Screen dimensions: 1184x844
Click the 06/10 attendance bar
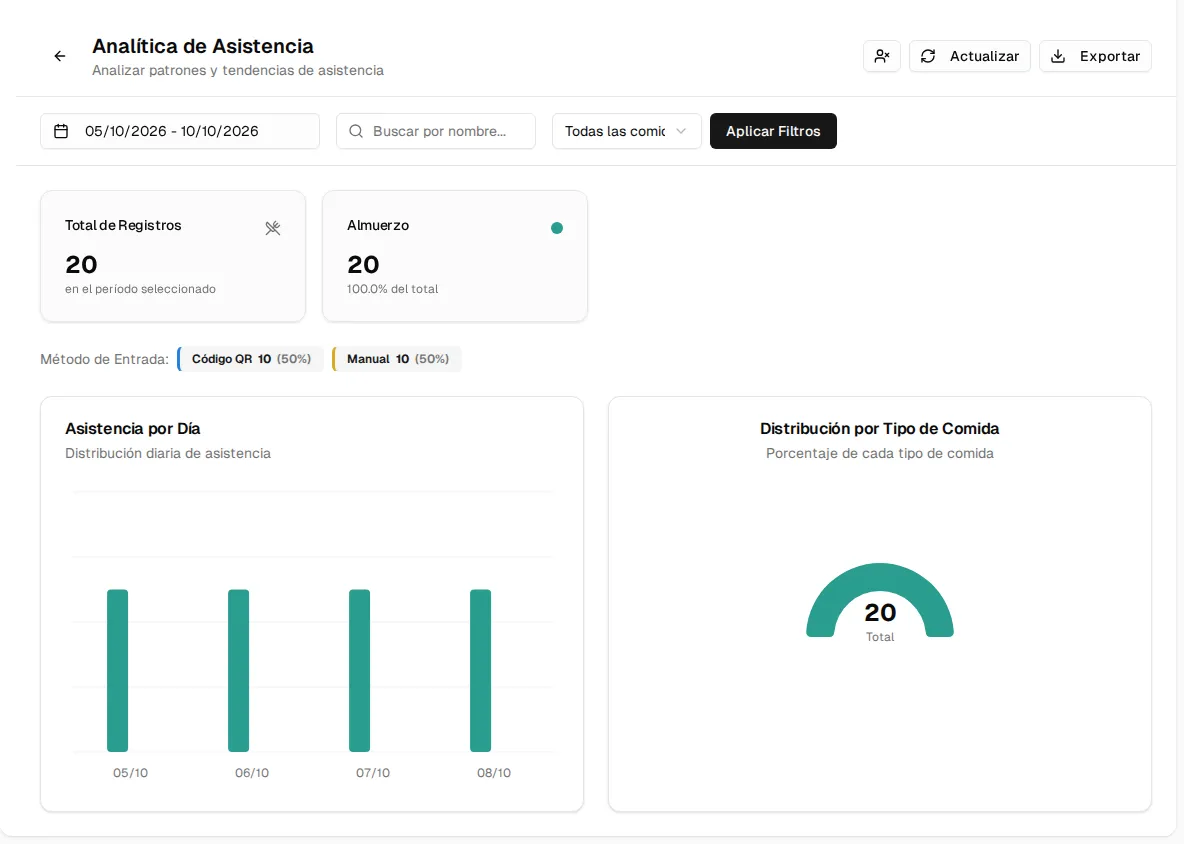[239, 670]
